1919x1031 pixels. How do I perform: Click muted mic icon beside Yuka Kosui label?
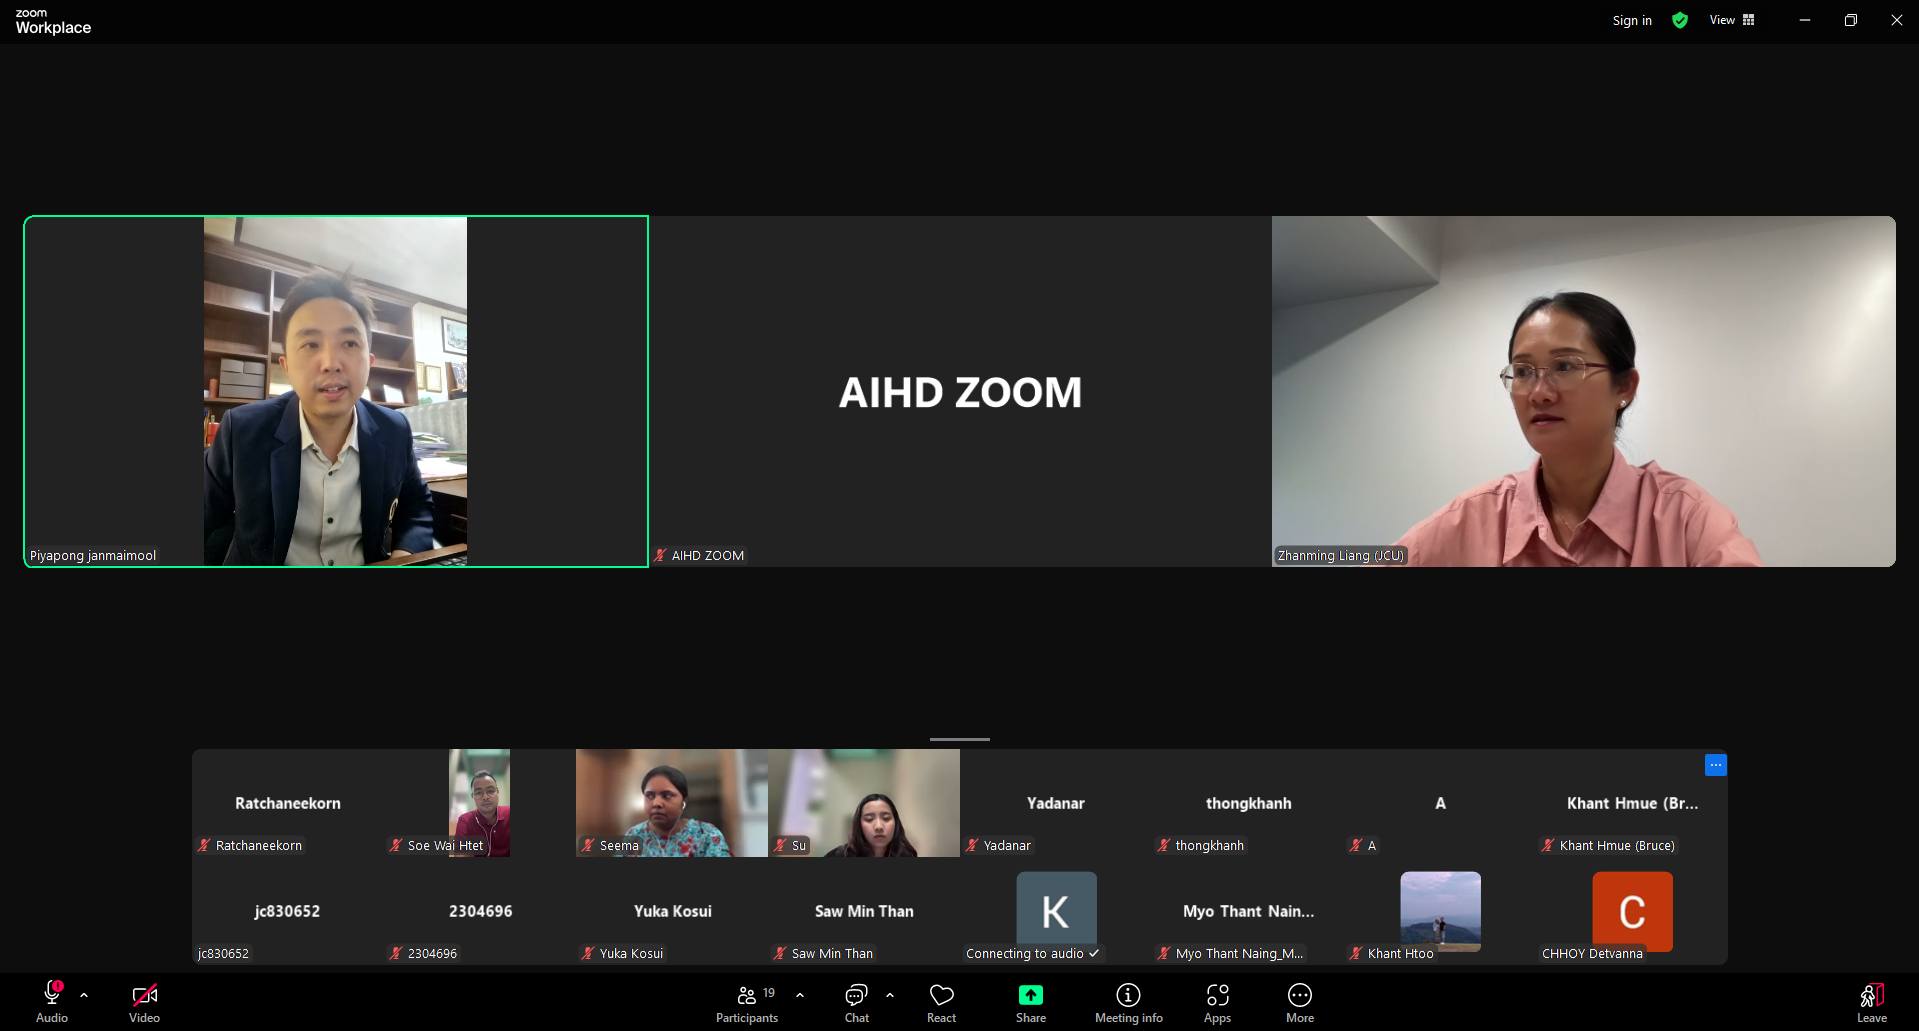[x=588, y=953]
